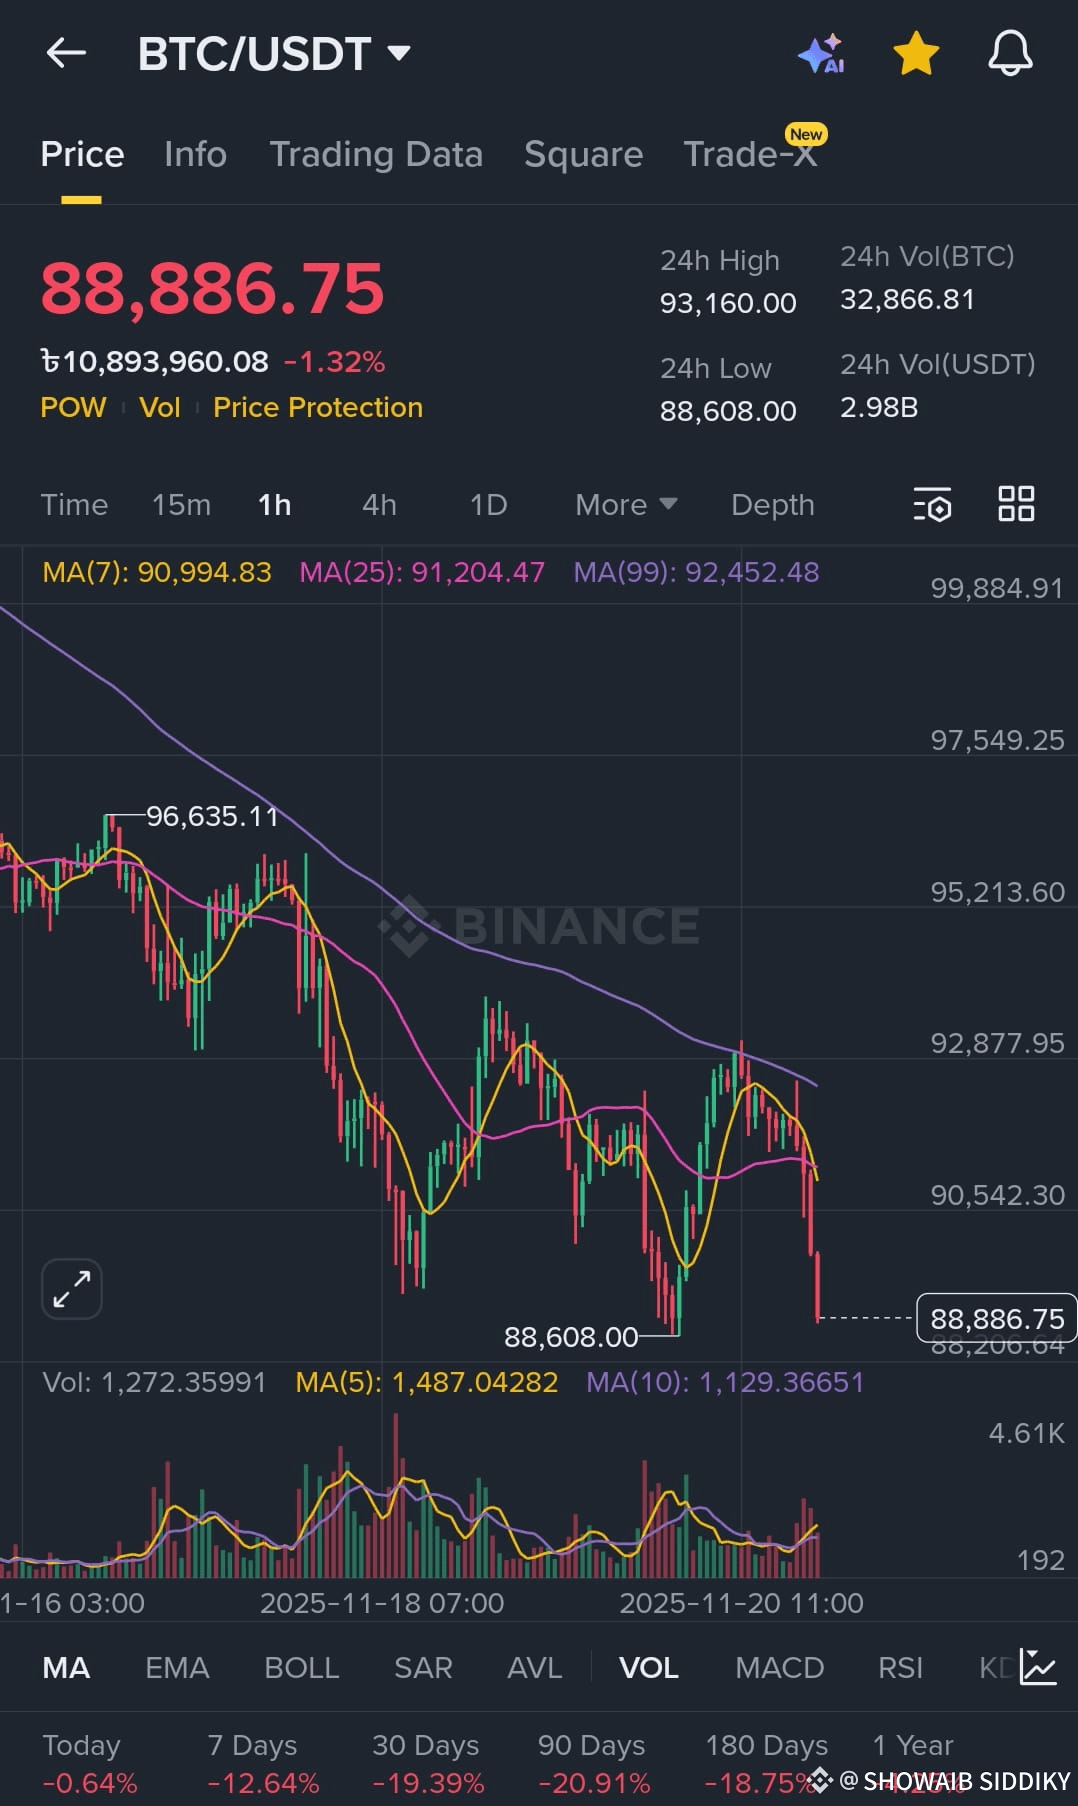Tap the 2025-11-18 07:00 time axis label
This screenshot has width=1078, height=1806.
(382, 1603)
